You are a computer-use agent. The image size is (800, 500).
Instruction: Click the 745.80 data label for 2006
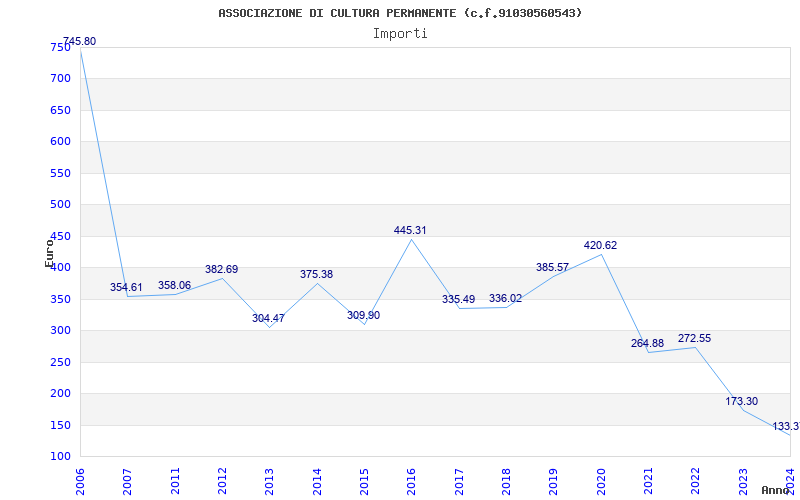click(x=79, y=41)
